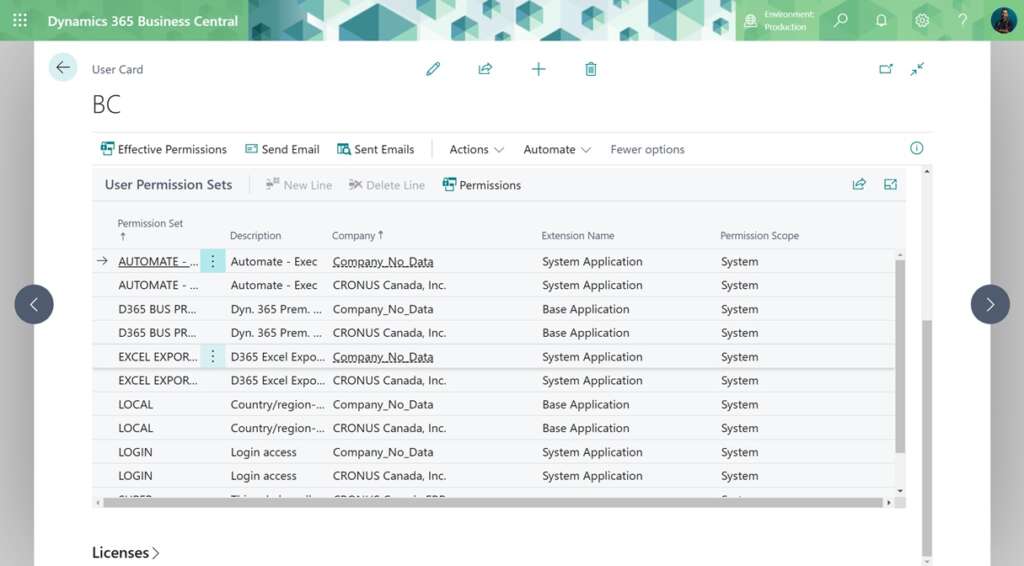Click Fewer options
Screen dimensions: 1024x566
647,149
